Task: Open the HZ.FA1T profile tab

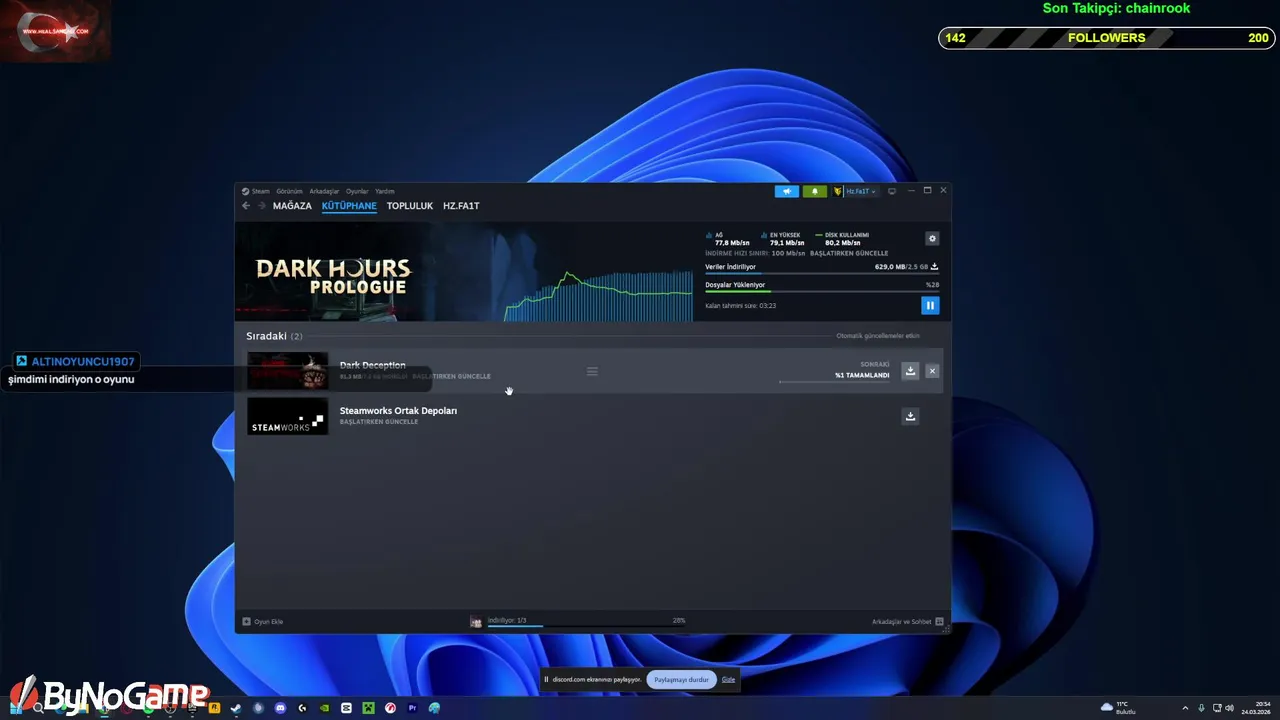Action: click(x=461, y=206)
